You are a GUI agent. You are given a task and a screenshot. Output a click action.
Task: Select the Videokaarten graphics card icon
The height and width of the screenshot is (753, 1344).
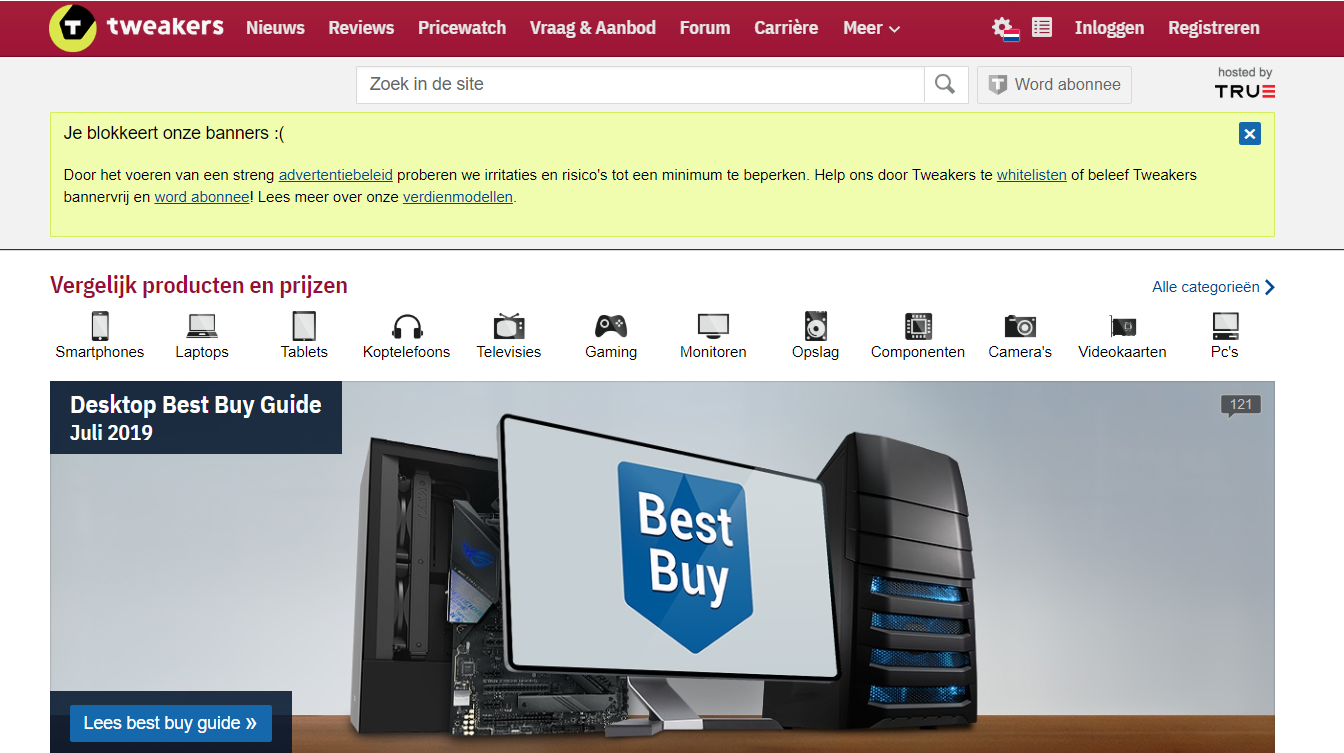pos(1123,326)
